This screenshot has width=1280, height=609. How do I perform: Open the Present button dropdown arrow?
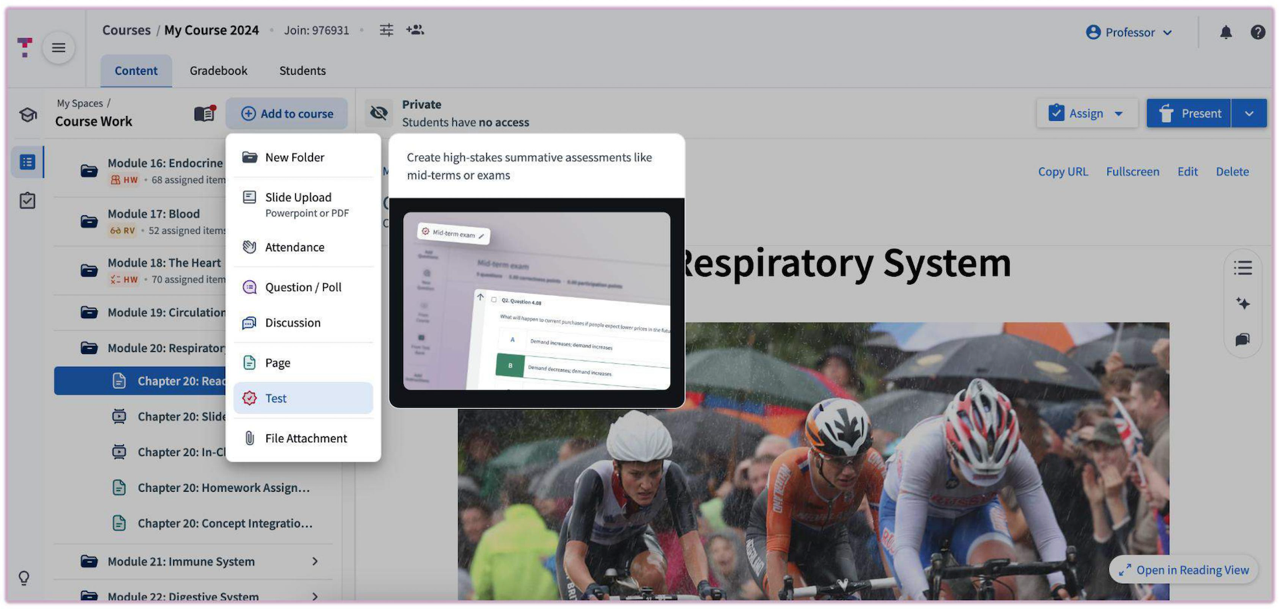[x=1249, y=114]
